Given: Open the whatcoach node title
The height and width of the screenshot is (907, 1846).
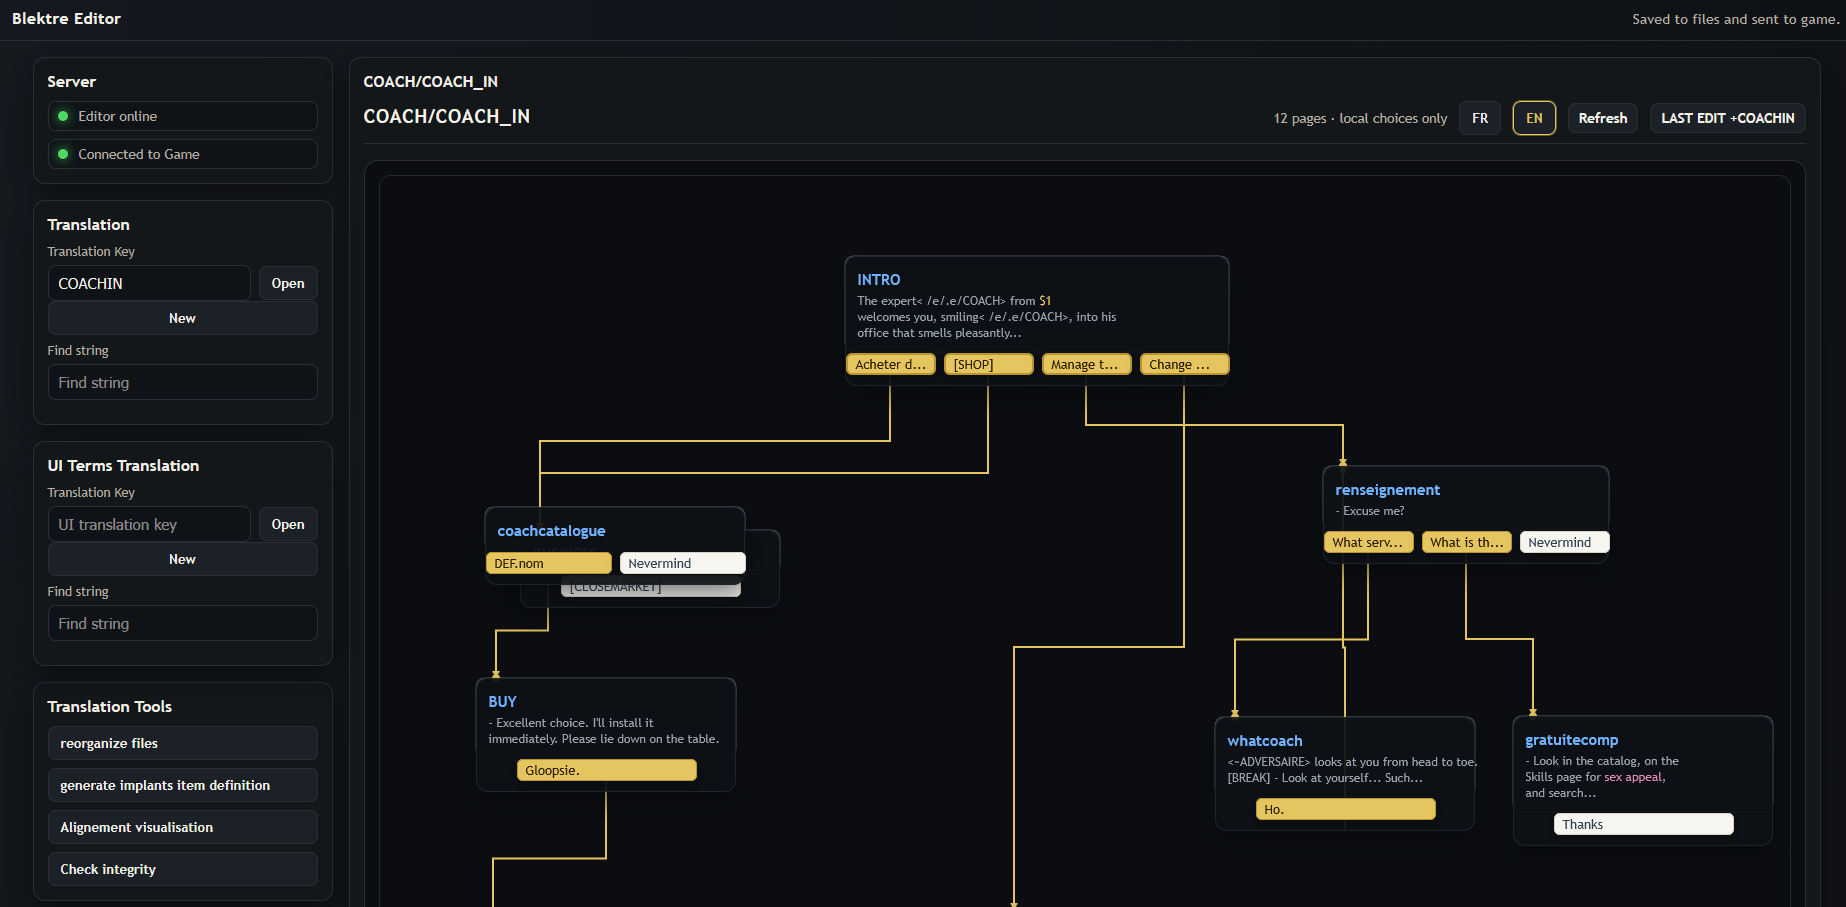Looking at the screenshot, I should point(1265,741).
